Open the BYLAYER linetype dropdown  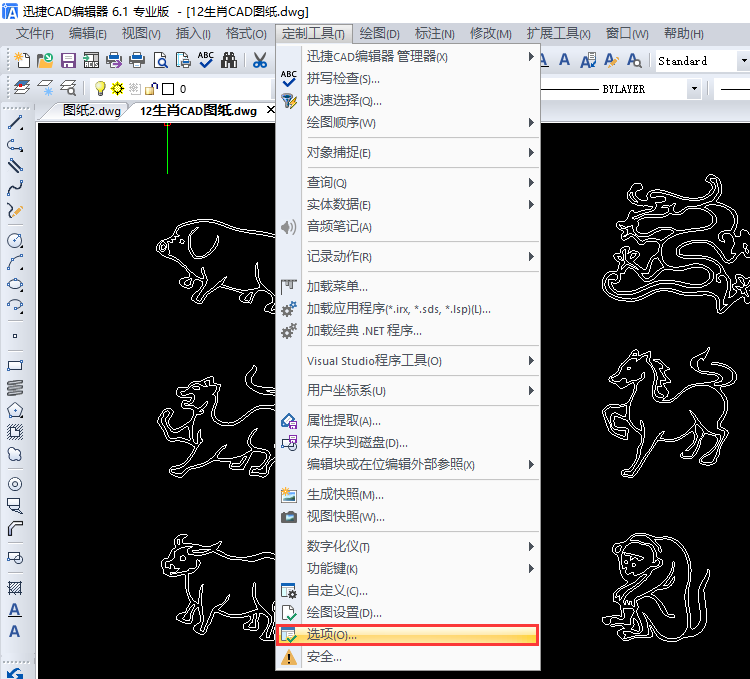pyautogui.click(x=694, y=88)
